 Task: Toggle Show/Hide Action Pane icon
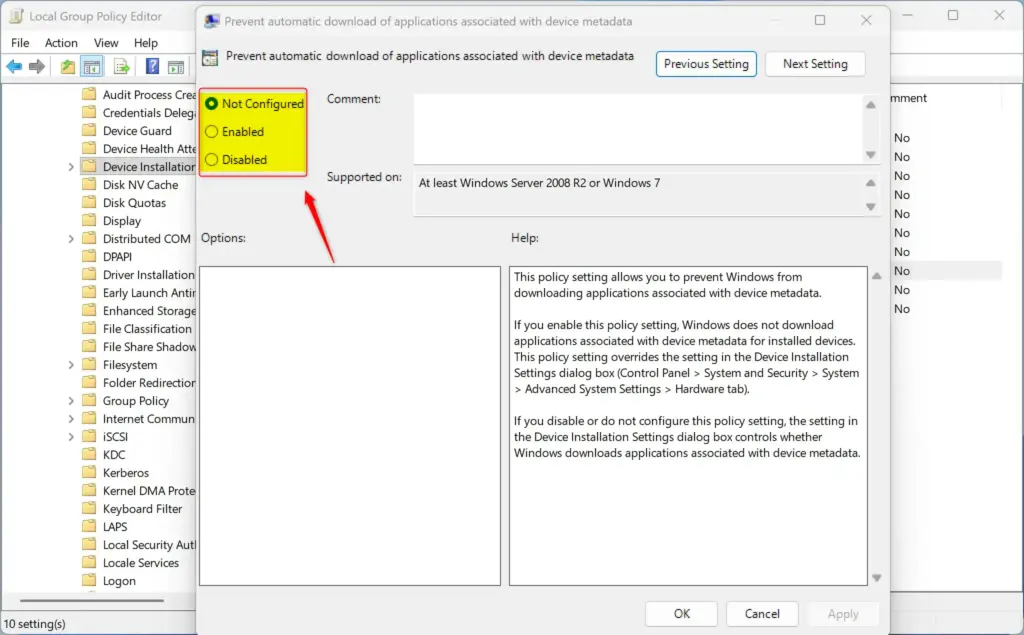coord(176,67)
